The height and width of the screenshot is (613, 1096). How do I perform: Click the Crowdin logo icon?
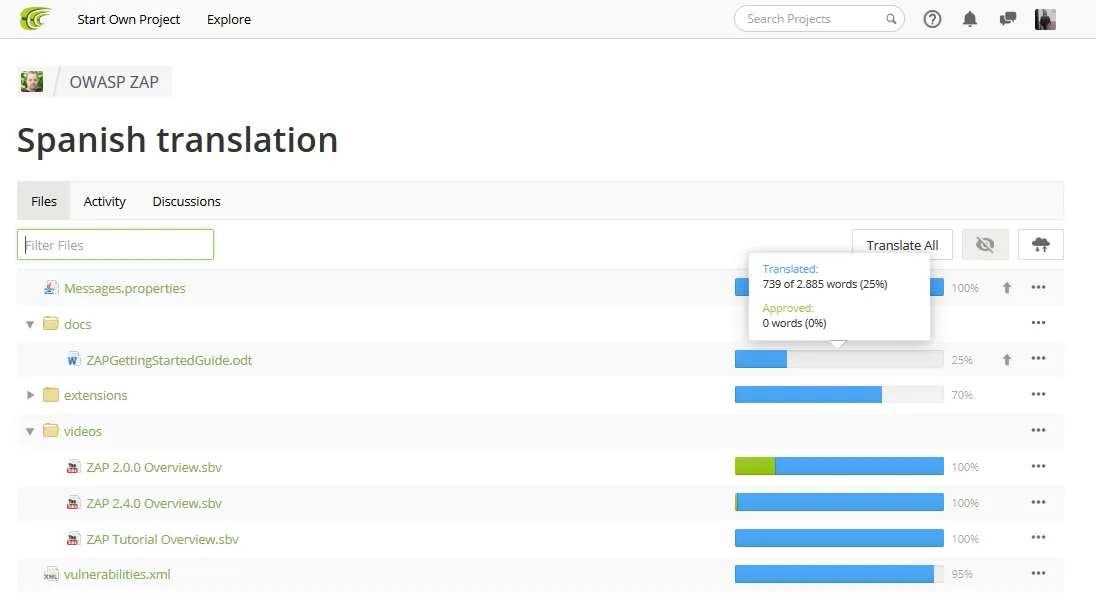36,18
